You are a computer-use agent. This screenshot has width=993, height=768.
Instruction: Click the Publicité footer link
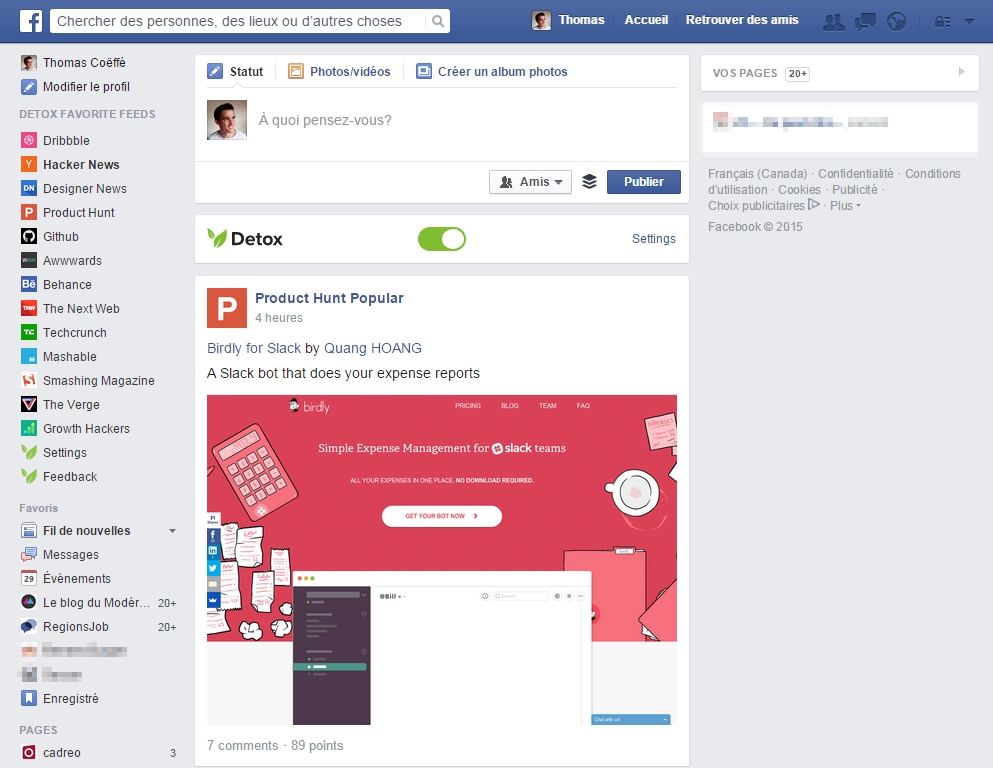(854, 189)
